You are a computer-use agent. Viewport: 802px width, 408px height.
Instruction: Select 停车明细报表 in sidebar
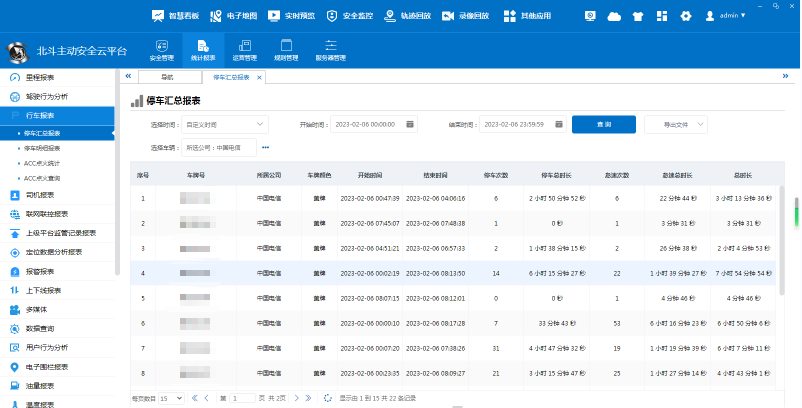tap(42, 147)
